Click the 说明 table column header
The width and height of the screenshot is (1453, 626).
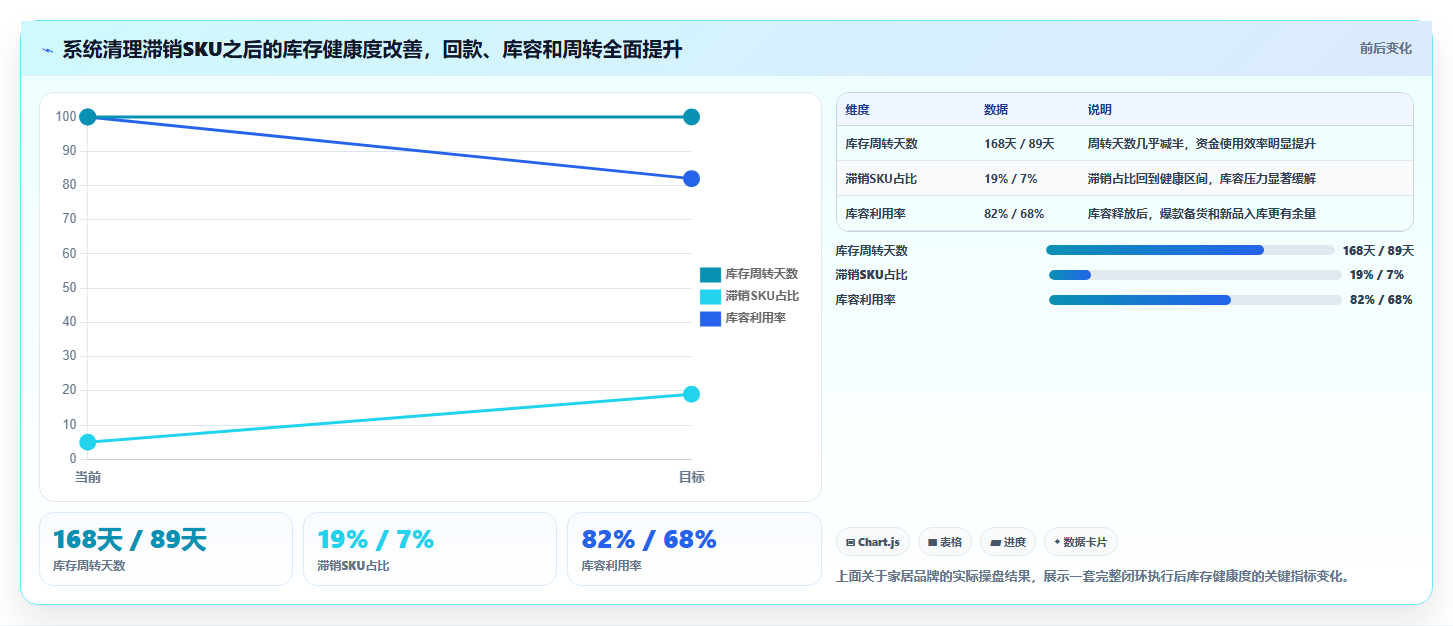(1100, 110)
